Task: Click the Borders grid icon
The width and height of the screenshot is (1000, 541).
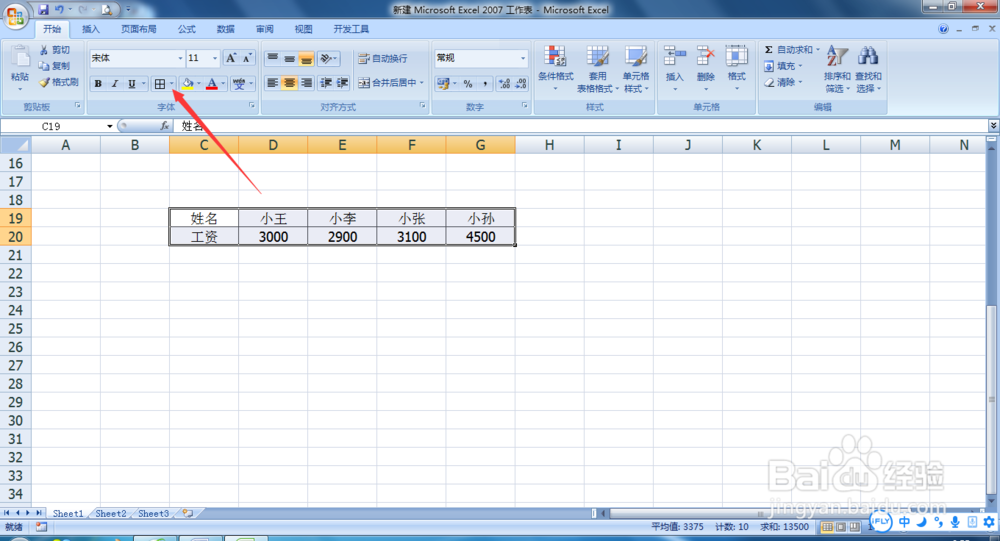Action: point(160,84)
